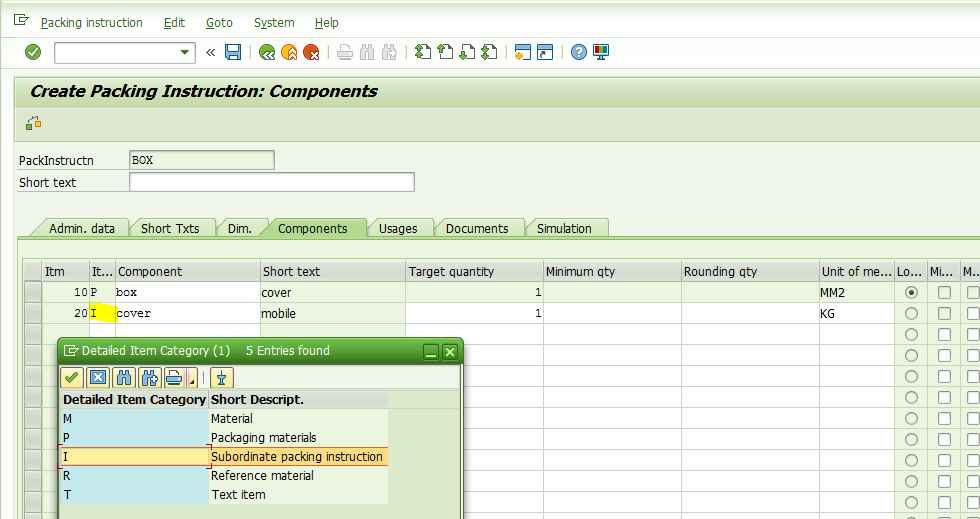Open the SAP window menu icon
Screen dimensions: 980x519
[x=21, y=21]
